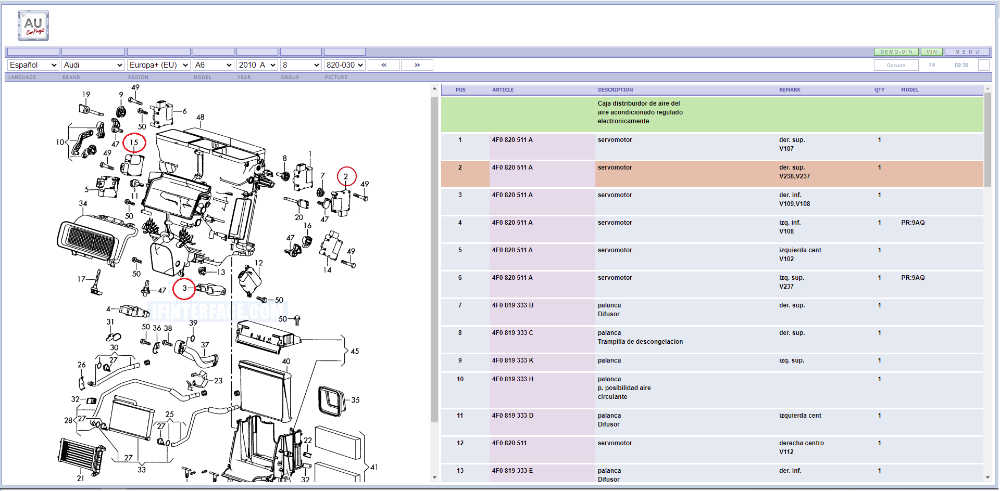Click part label 14 in the diagram

pos(327,270)
